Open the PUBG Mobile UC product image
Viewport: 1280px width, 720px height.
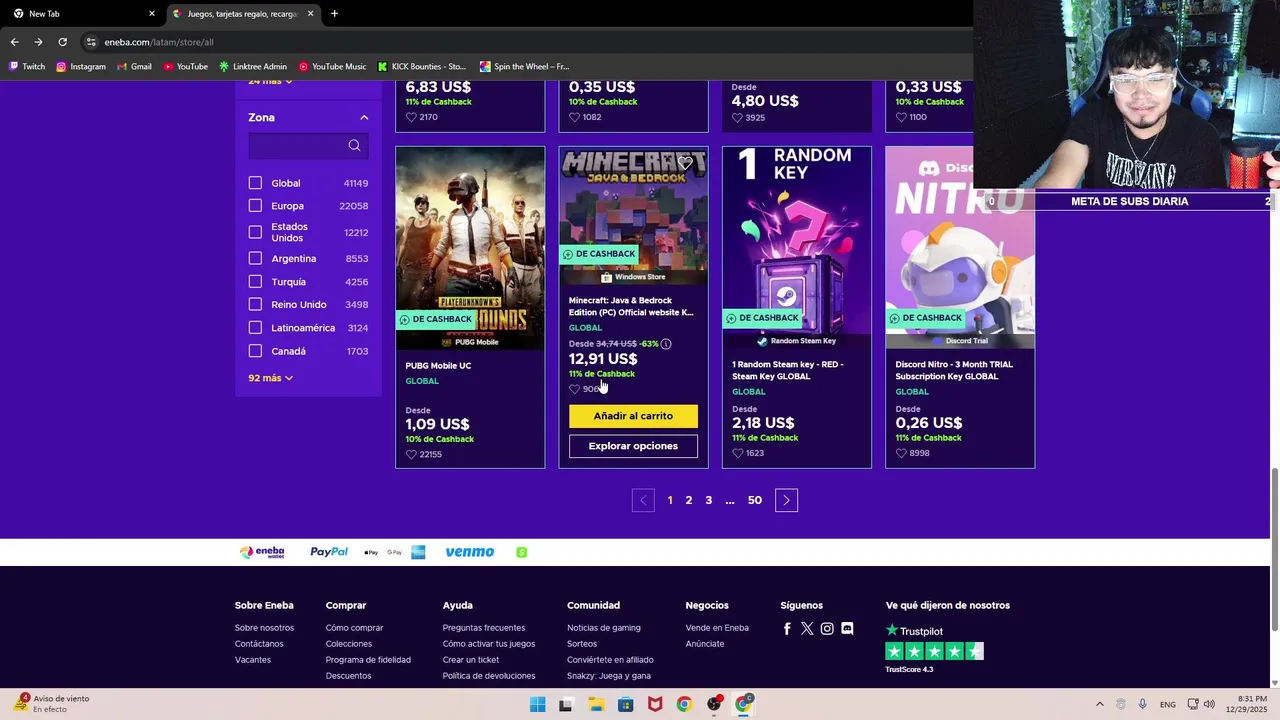470,248
